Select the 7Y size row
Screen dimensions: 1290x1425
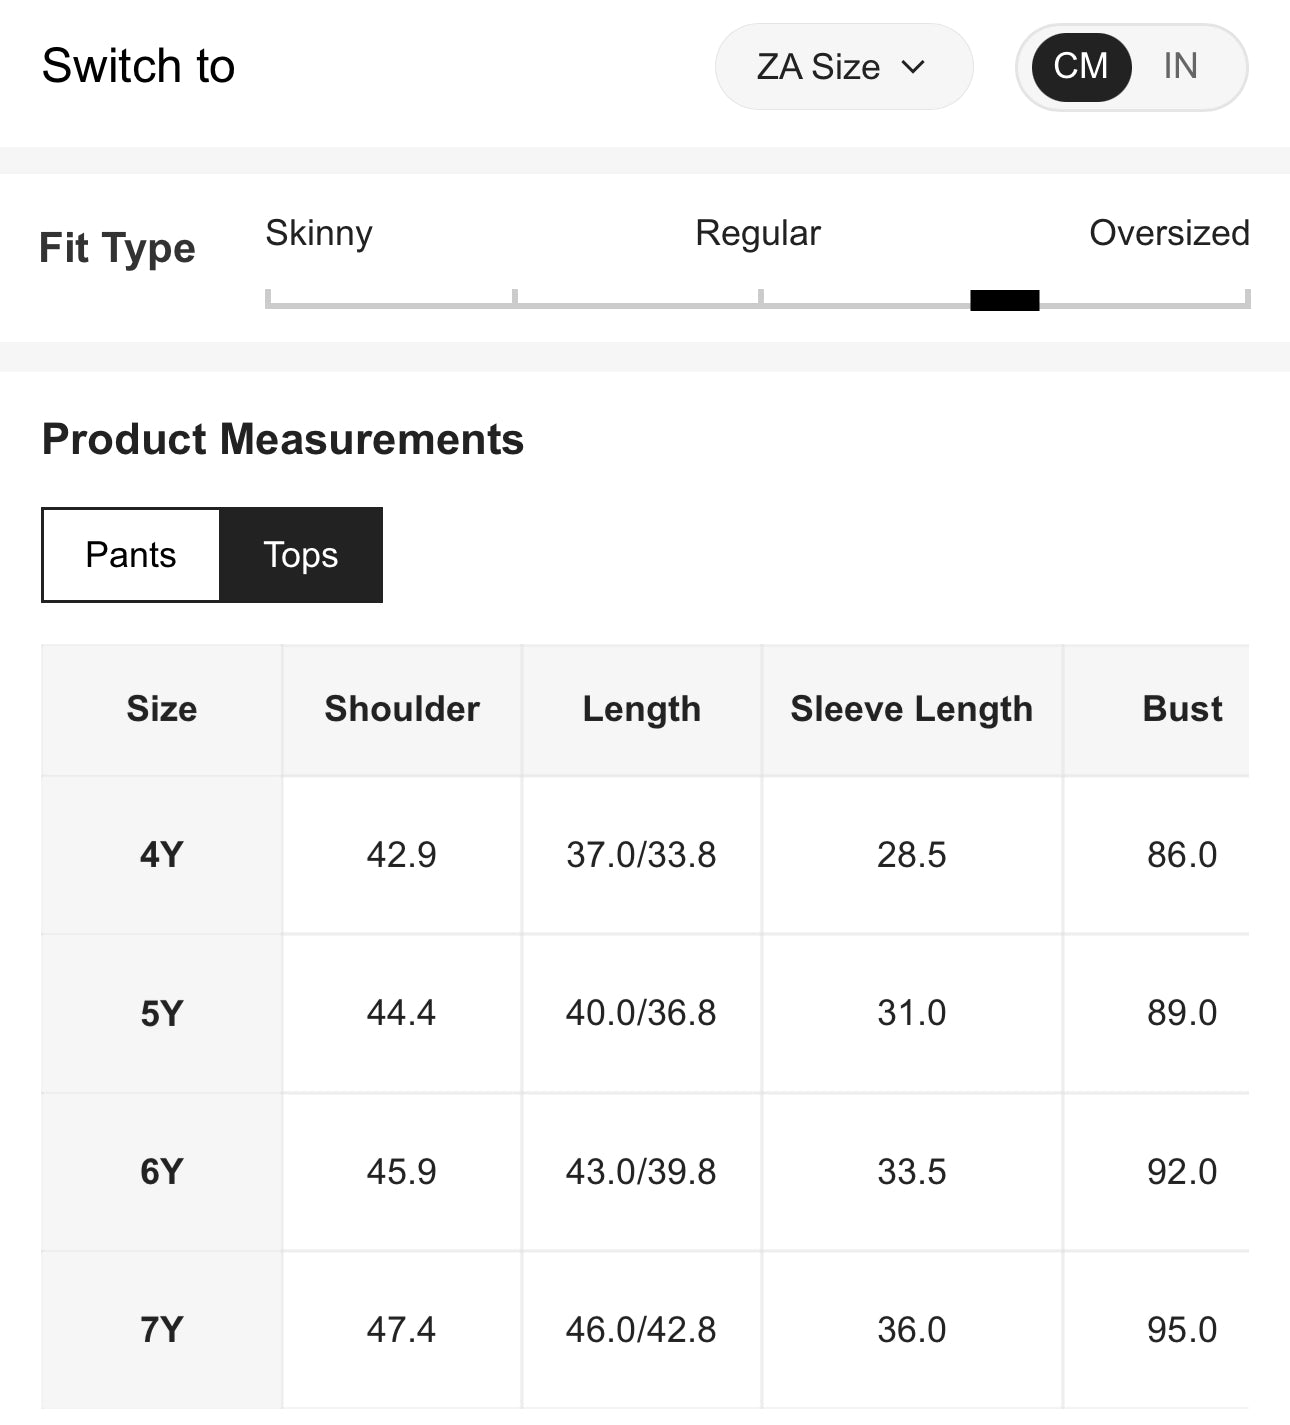click(162, 1329)
